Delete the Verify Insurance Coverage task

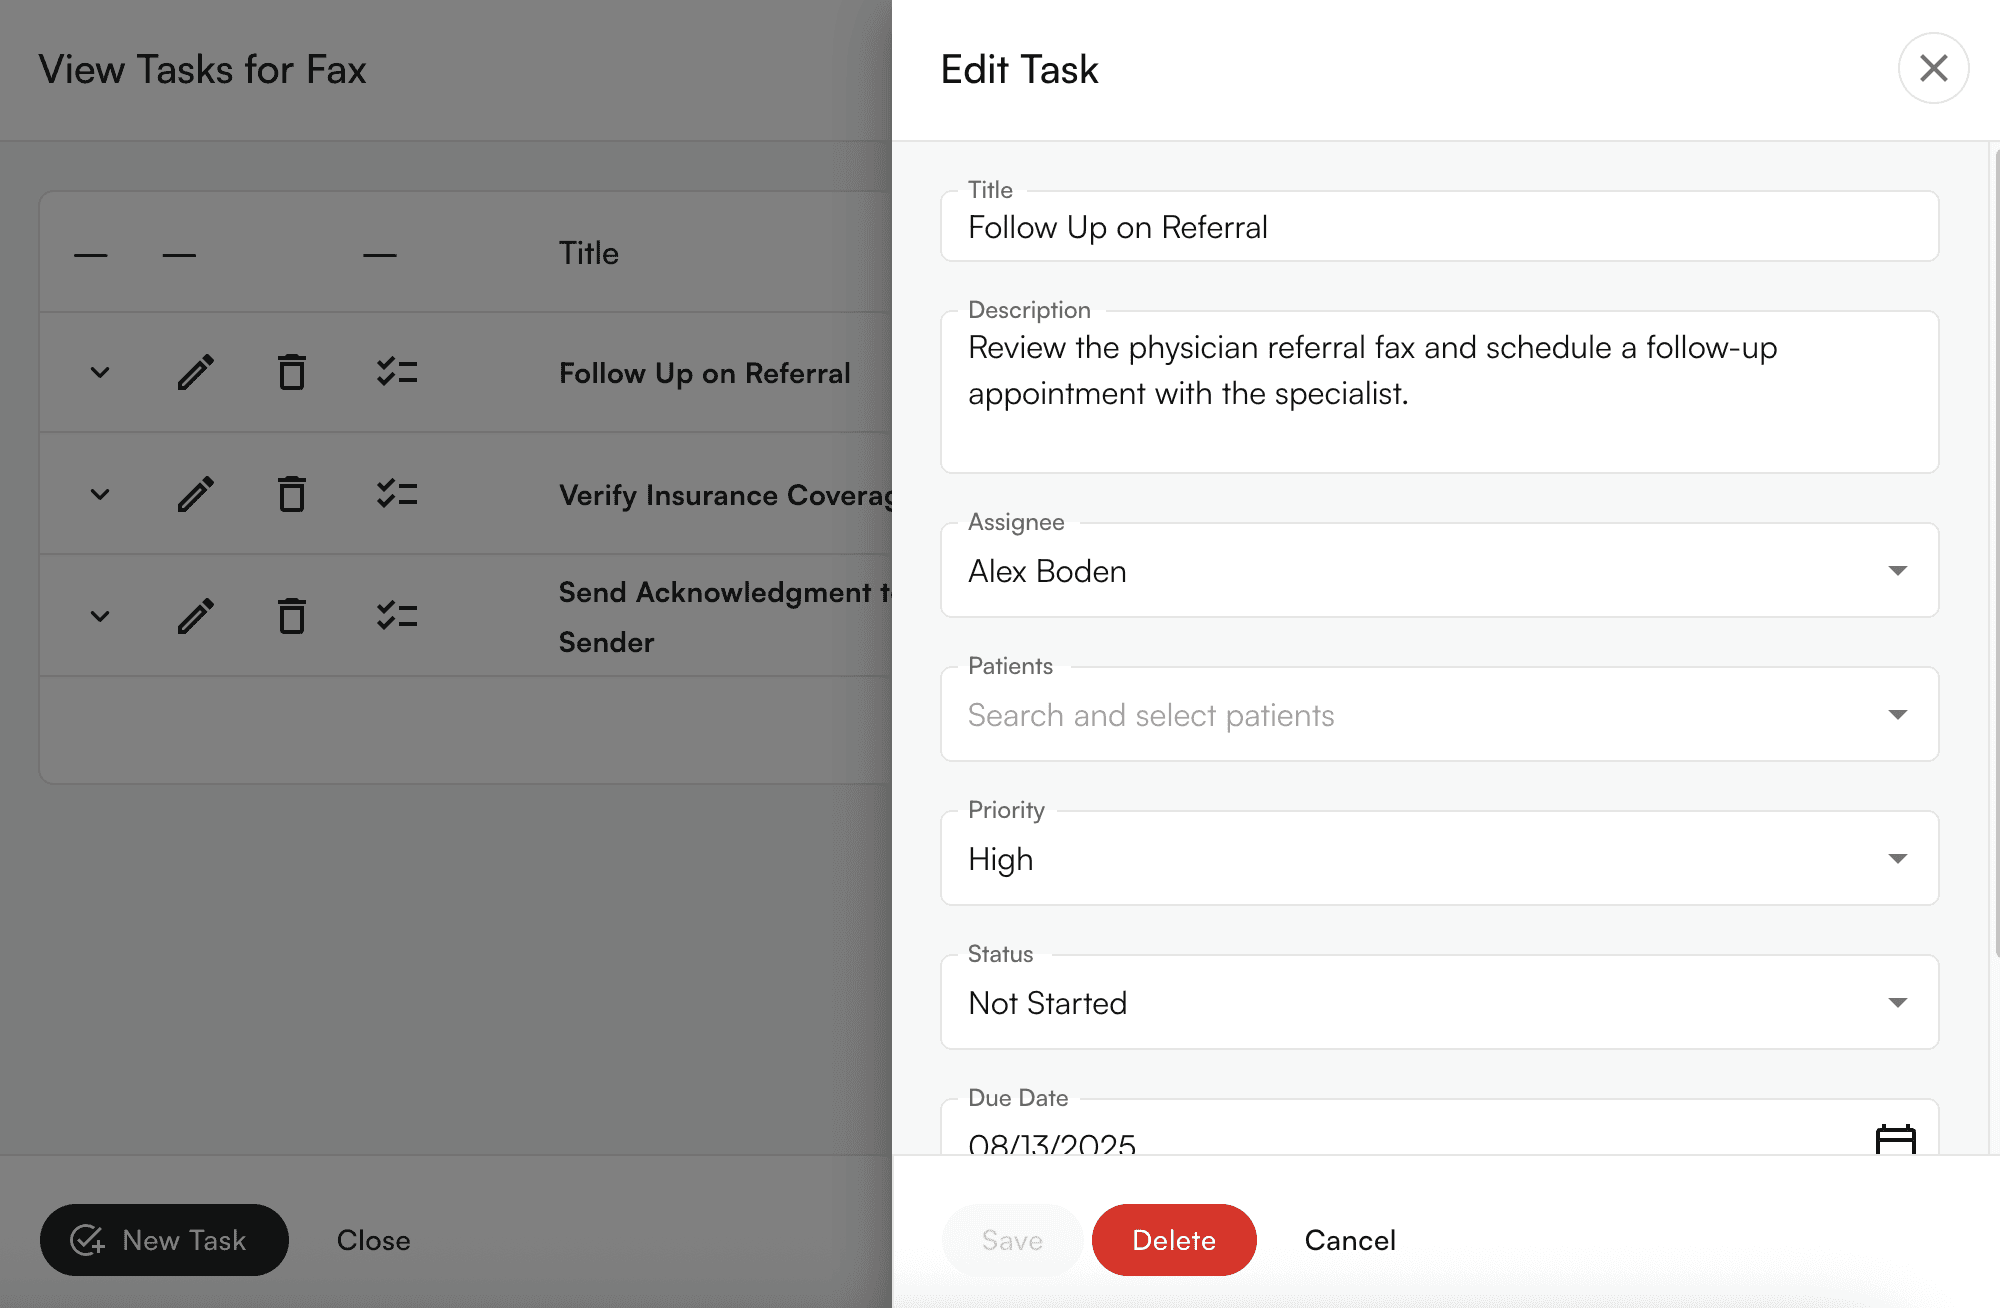tap(291, 494)
